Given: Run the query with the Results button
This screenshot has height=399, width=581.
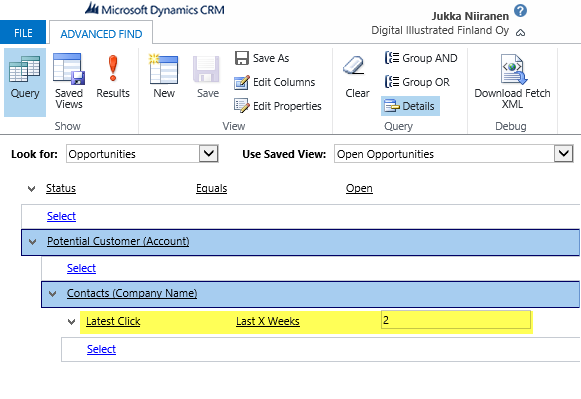Looking at the screenshot, I should pos(113,77).
